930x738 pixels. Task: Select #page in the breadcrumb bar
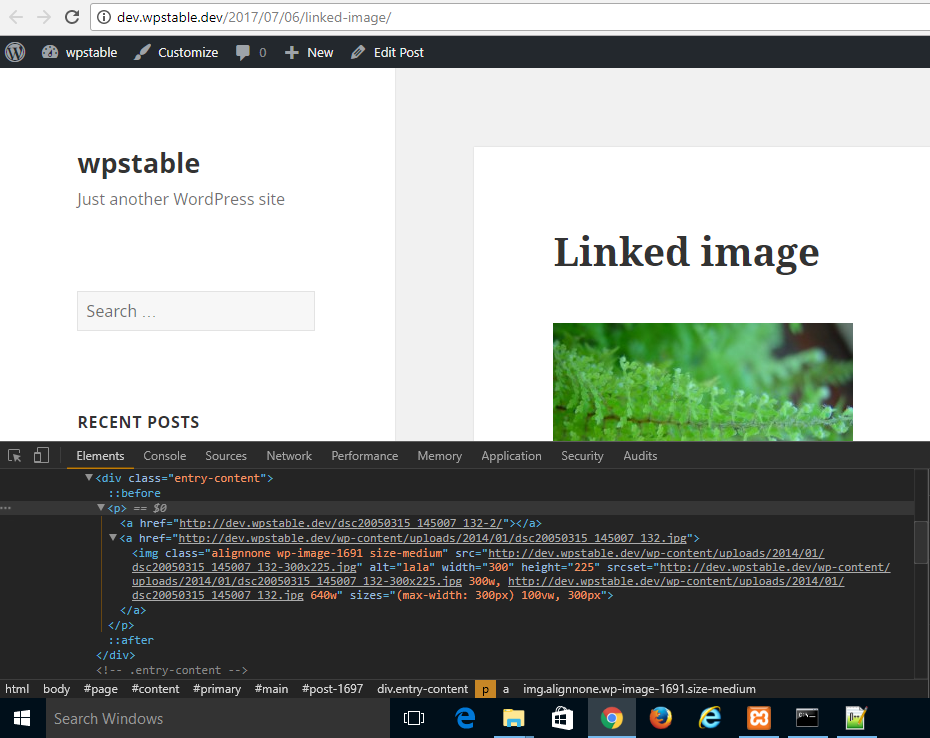(x=101, y=689)
